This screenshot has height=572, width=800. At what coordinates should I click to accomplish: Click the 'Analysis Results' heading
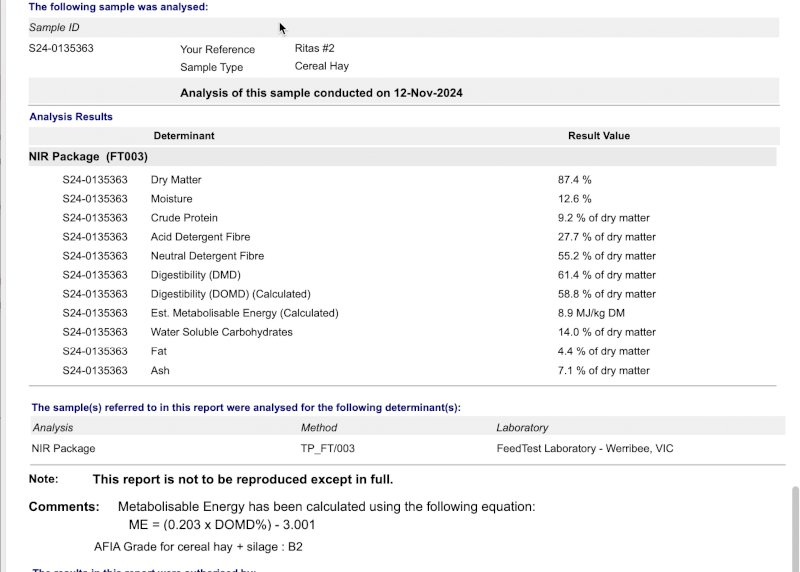71,116
